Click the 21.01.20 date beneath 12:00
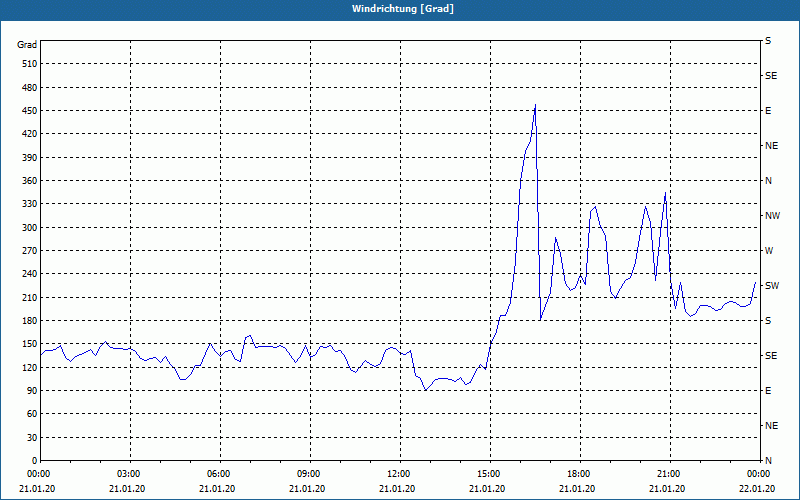 pos(397,489)
